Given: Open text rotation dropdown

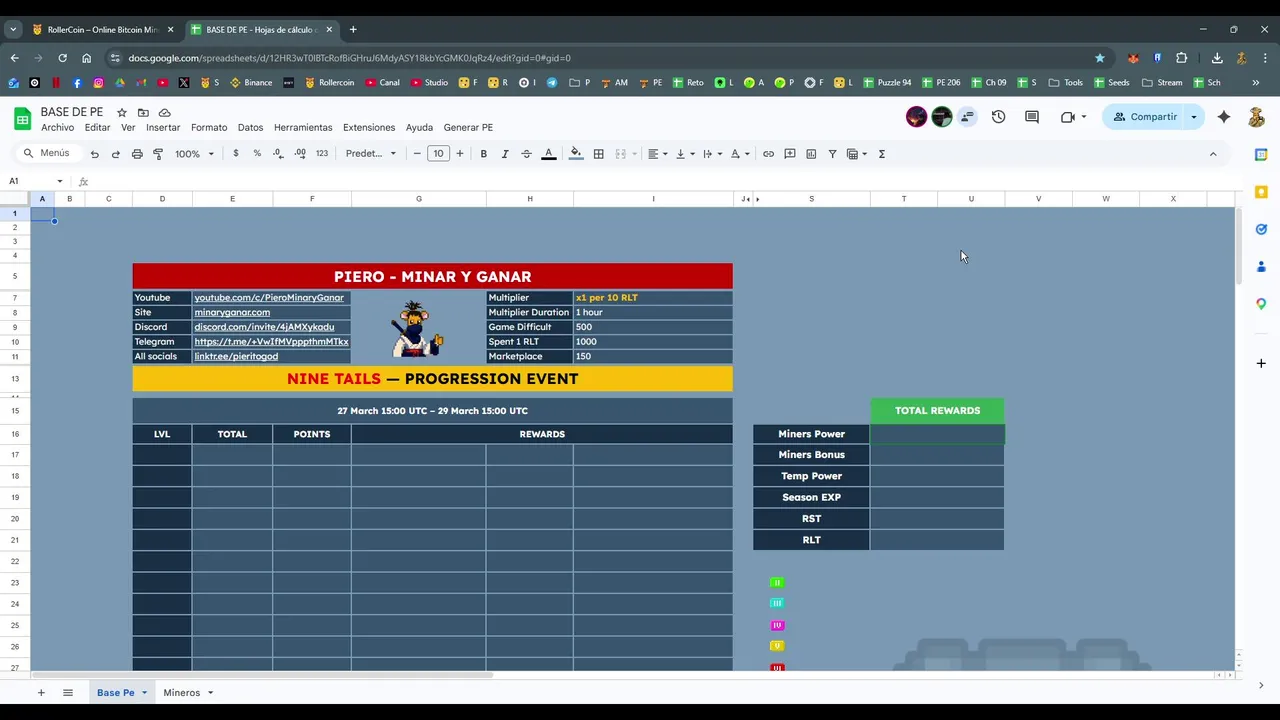Looking at the screenshot, I should pyautogui.click(x=739, y=154).
